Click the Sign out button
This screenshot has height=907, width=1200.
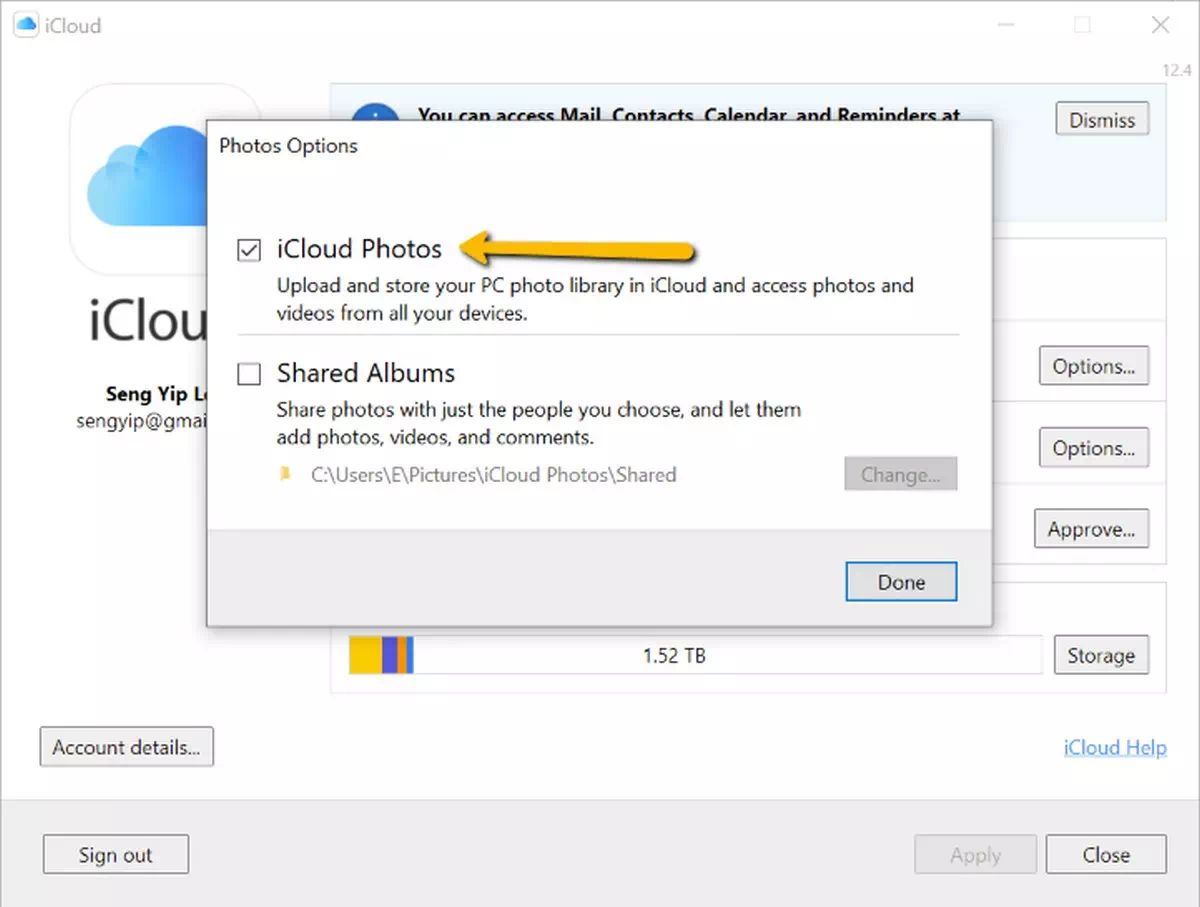click(116, 855)
